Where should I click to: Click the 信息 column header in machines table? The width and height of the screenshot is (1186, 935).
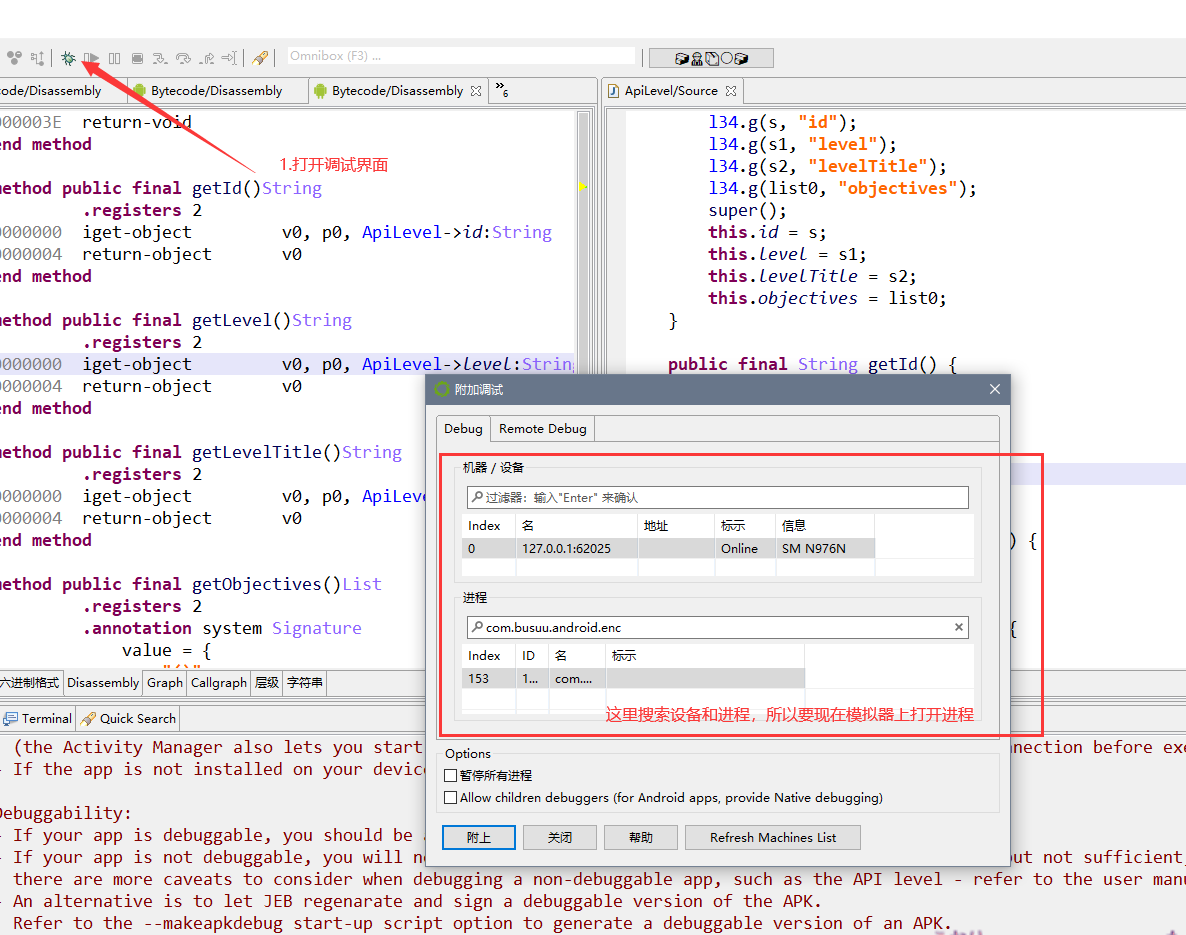[x=824, y=526]
